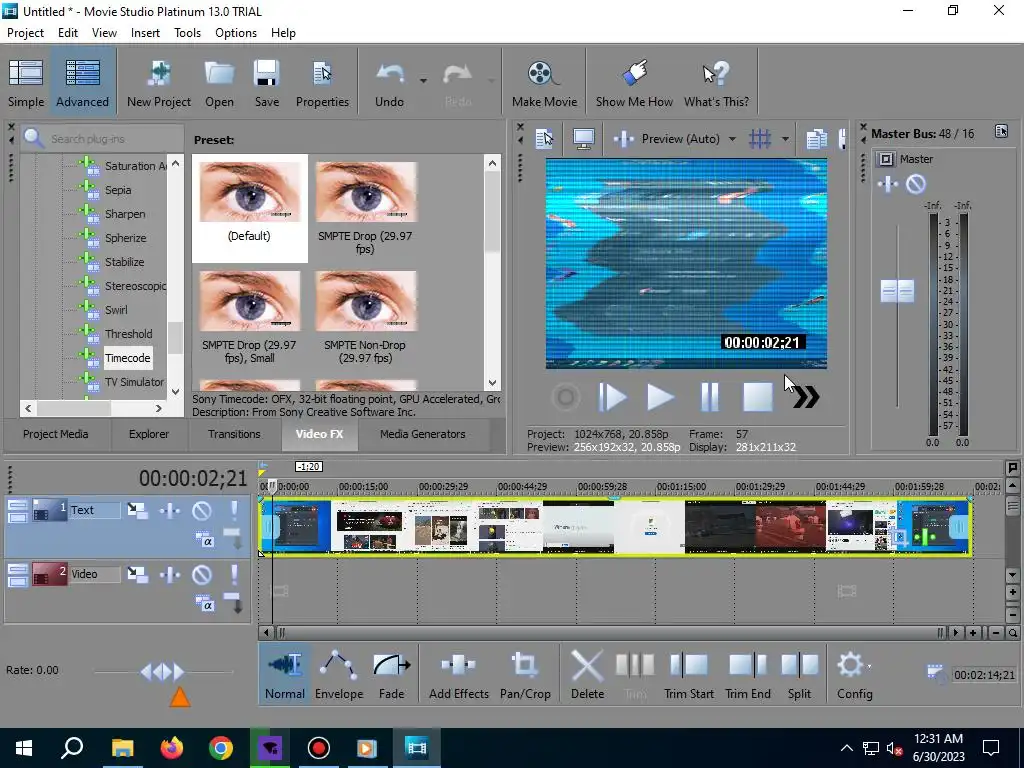
Task: Click Play From Start in preview
Action: coord(613,397)
